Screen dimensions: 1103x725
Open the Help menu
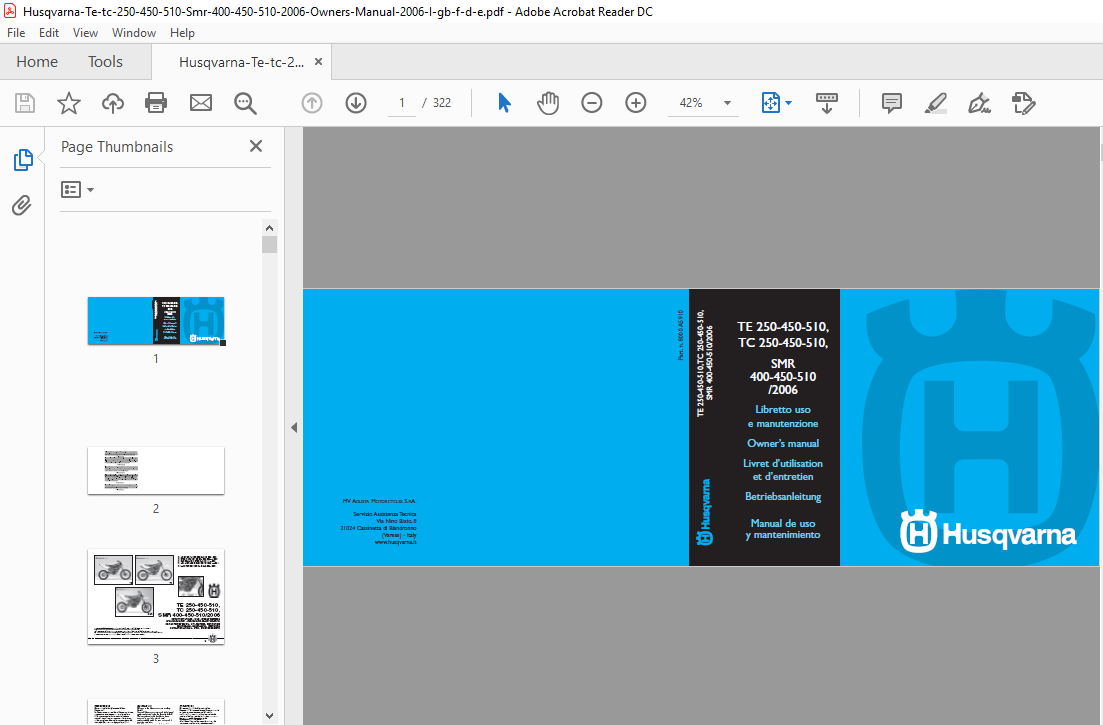[x=182, y=33]
